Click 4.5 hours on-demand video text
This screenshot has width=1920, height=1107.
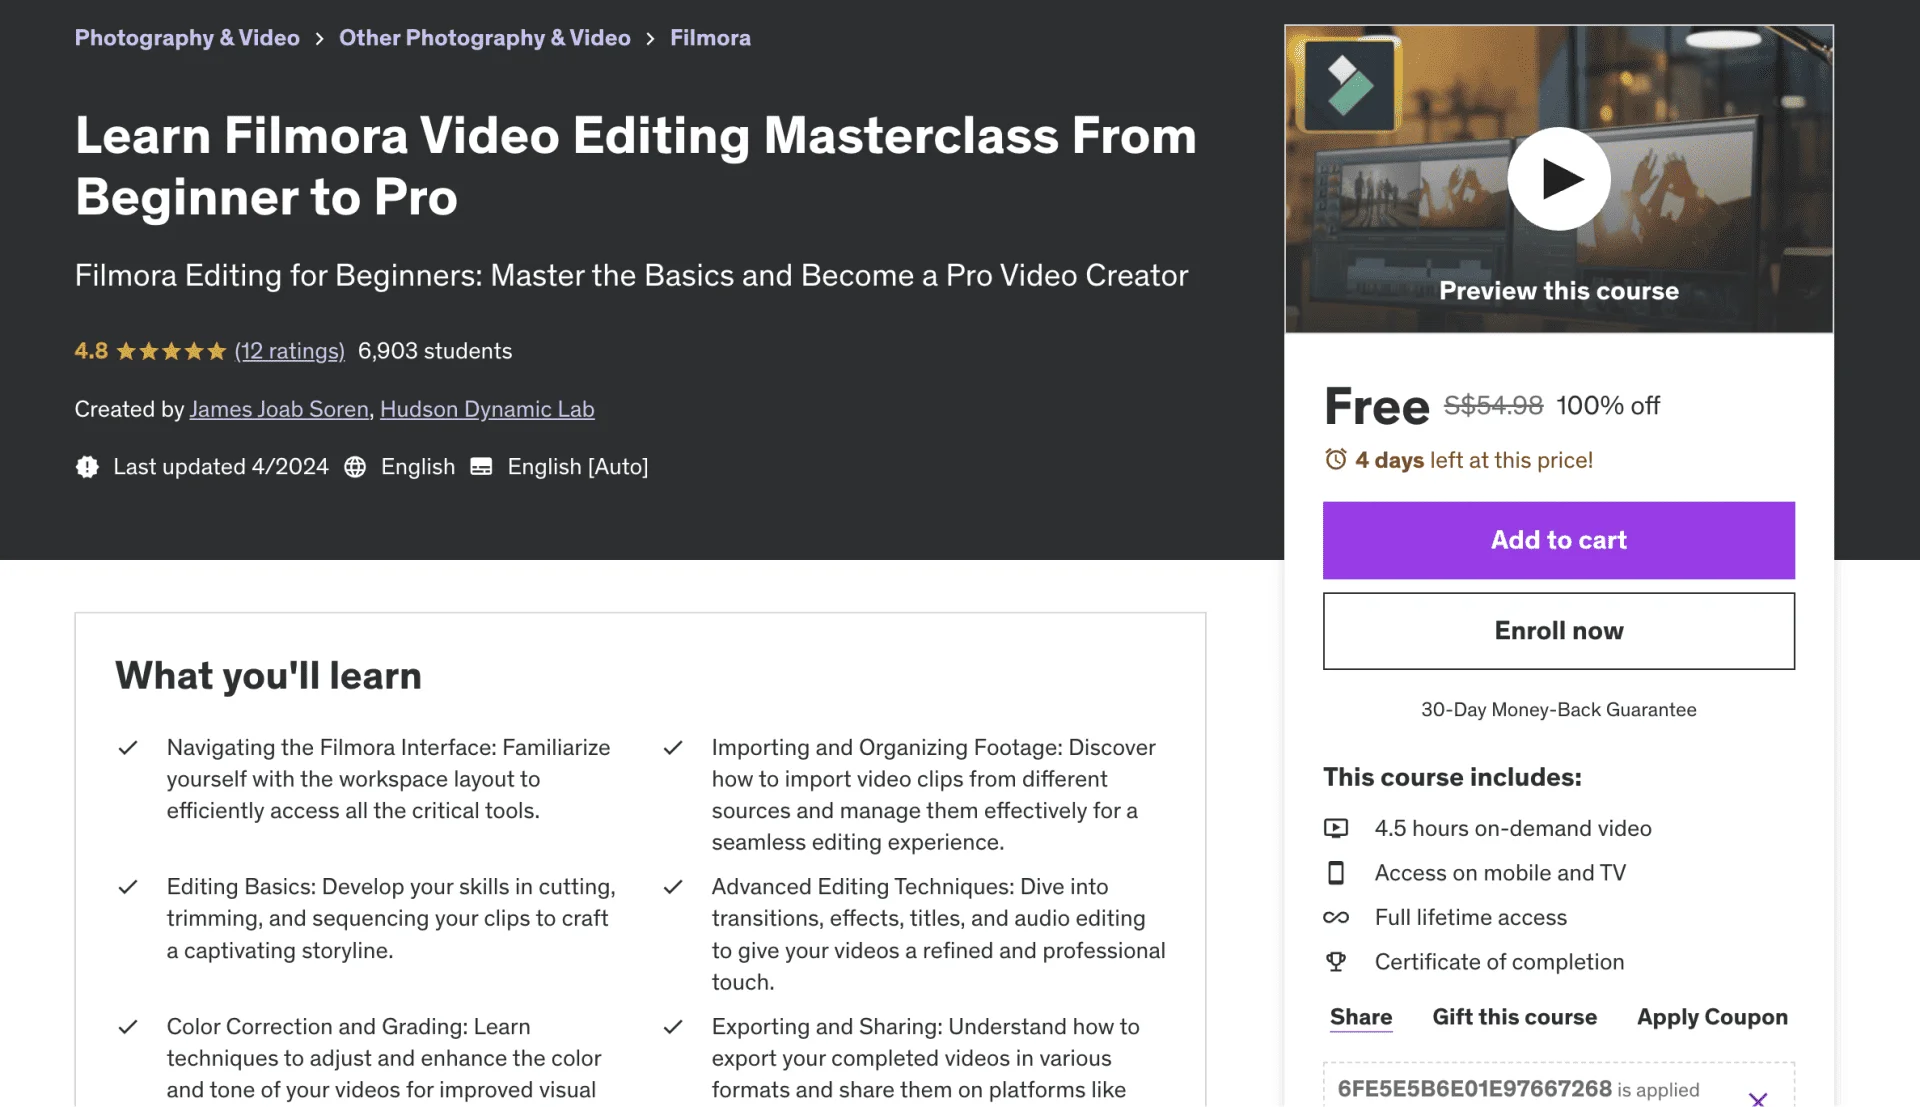coord(1513,828)
